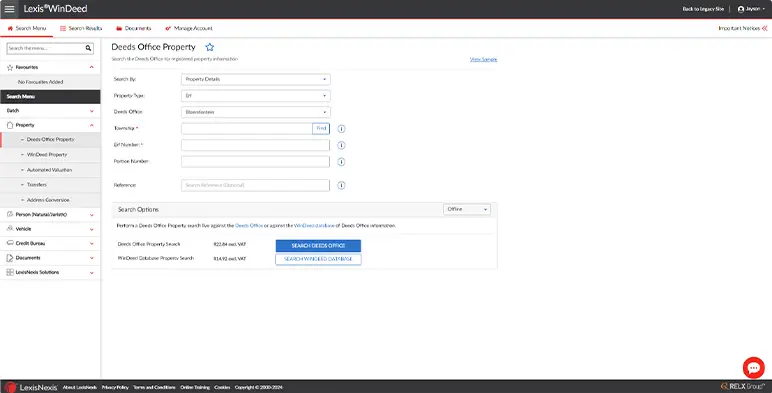Click the Vehicle icon in sidebar

coord(10,229)
